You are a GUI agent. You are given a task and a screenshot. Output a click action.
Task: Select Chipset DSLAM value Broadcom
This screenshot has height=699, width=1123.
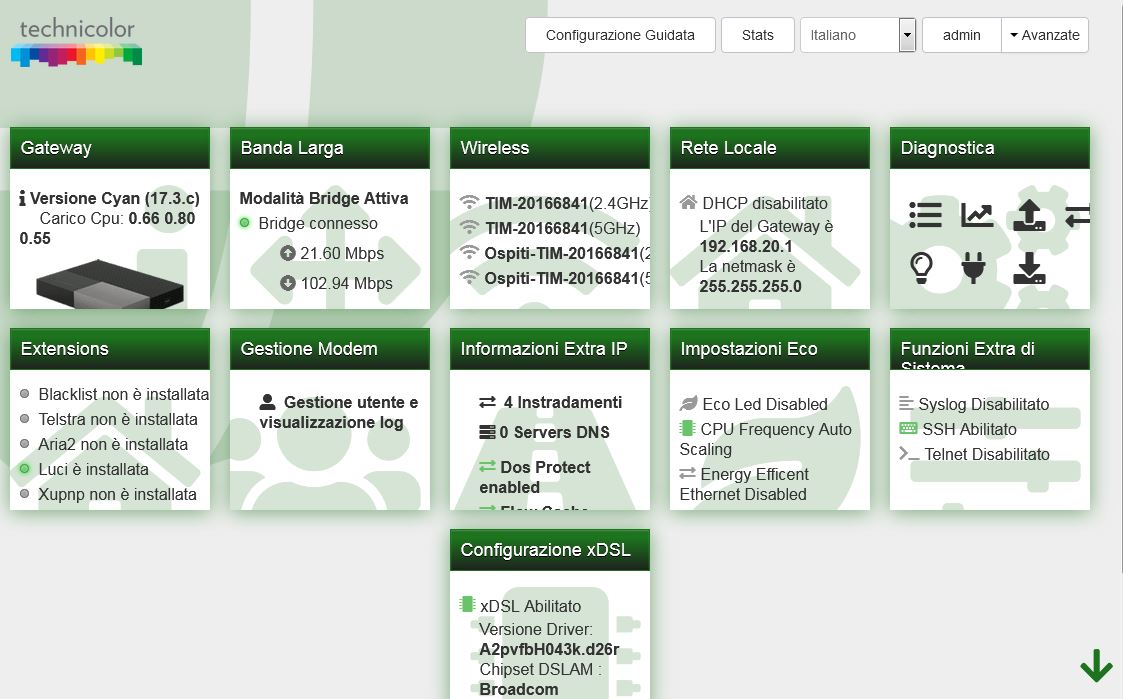point(519,690)
